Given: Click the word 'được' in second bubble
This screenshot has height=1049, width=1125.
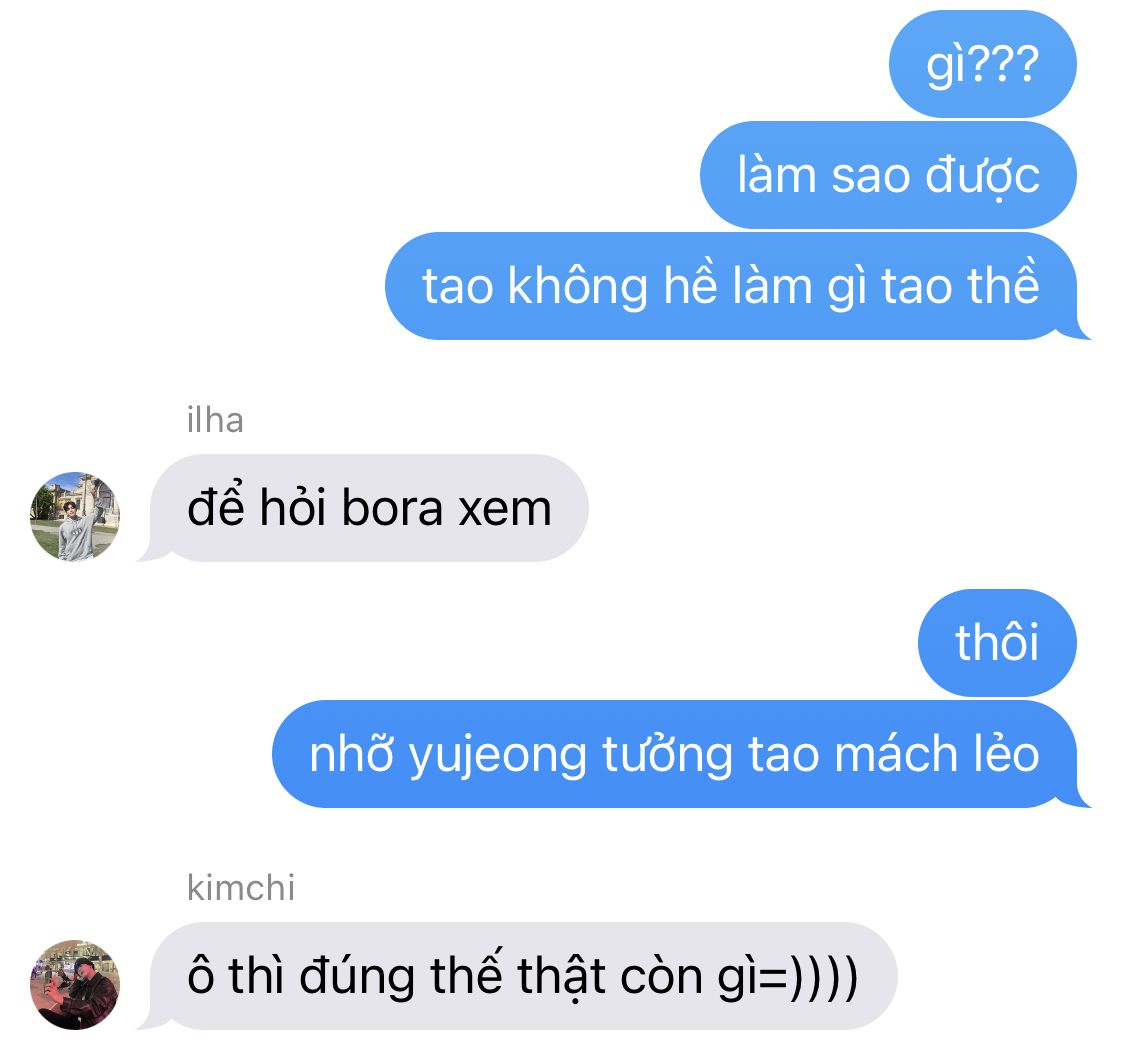Looking at the screenshot, I should coord(982,177).
